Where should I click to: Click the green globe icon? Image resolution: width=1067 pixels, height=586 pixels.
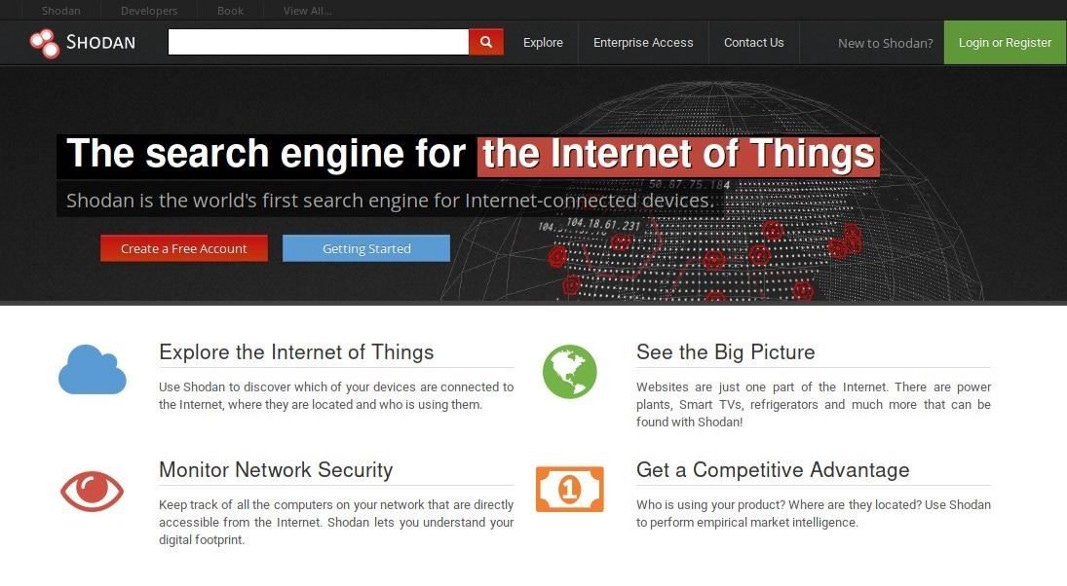point(570,372)
